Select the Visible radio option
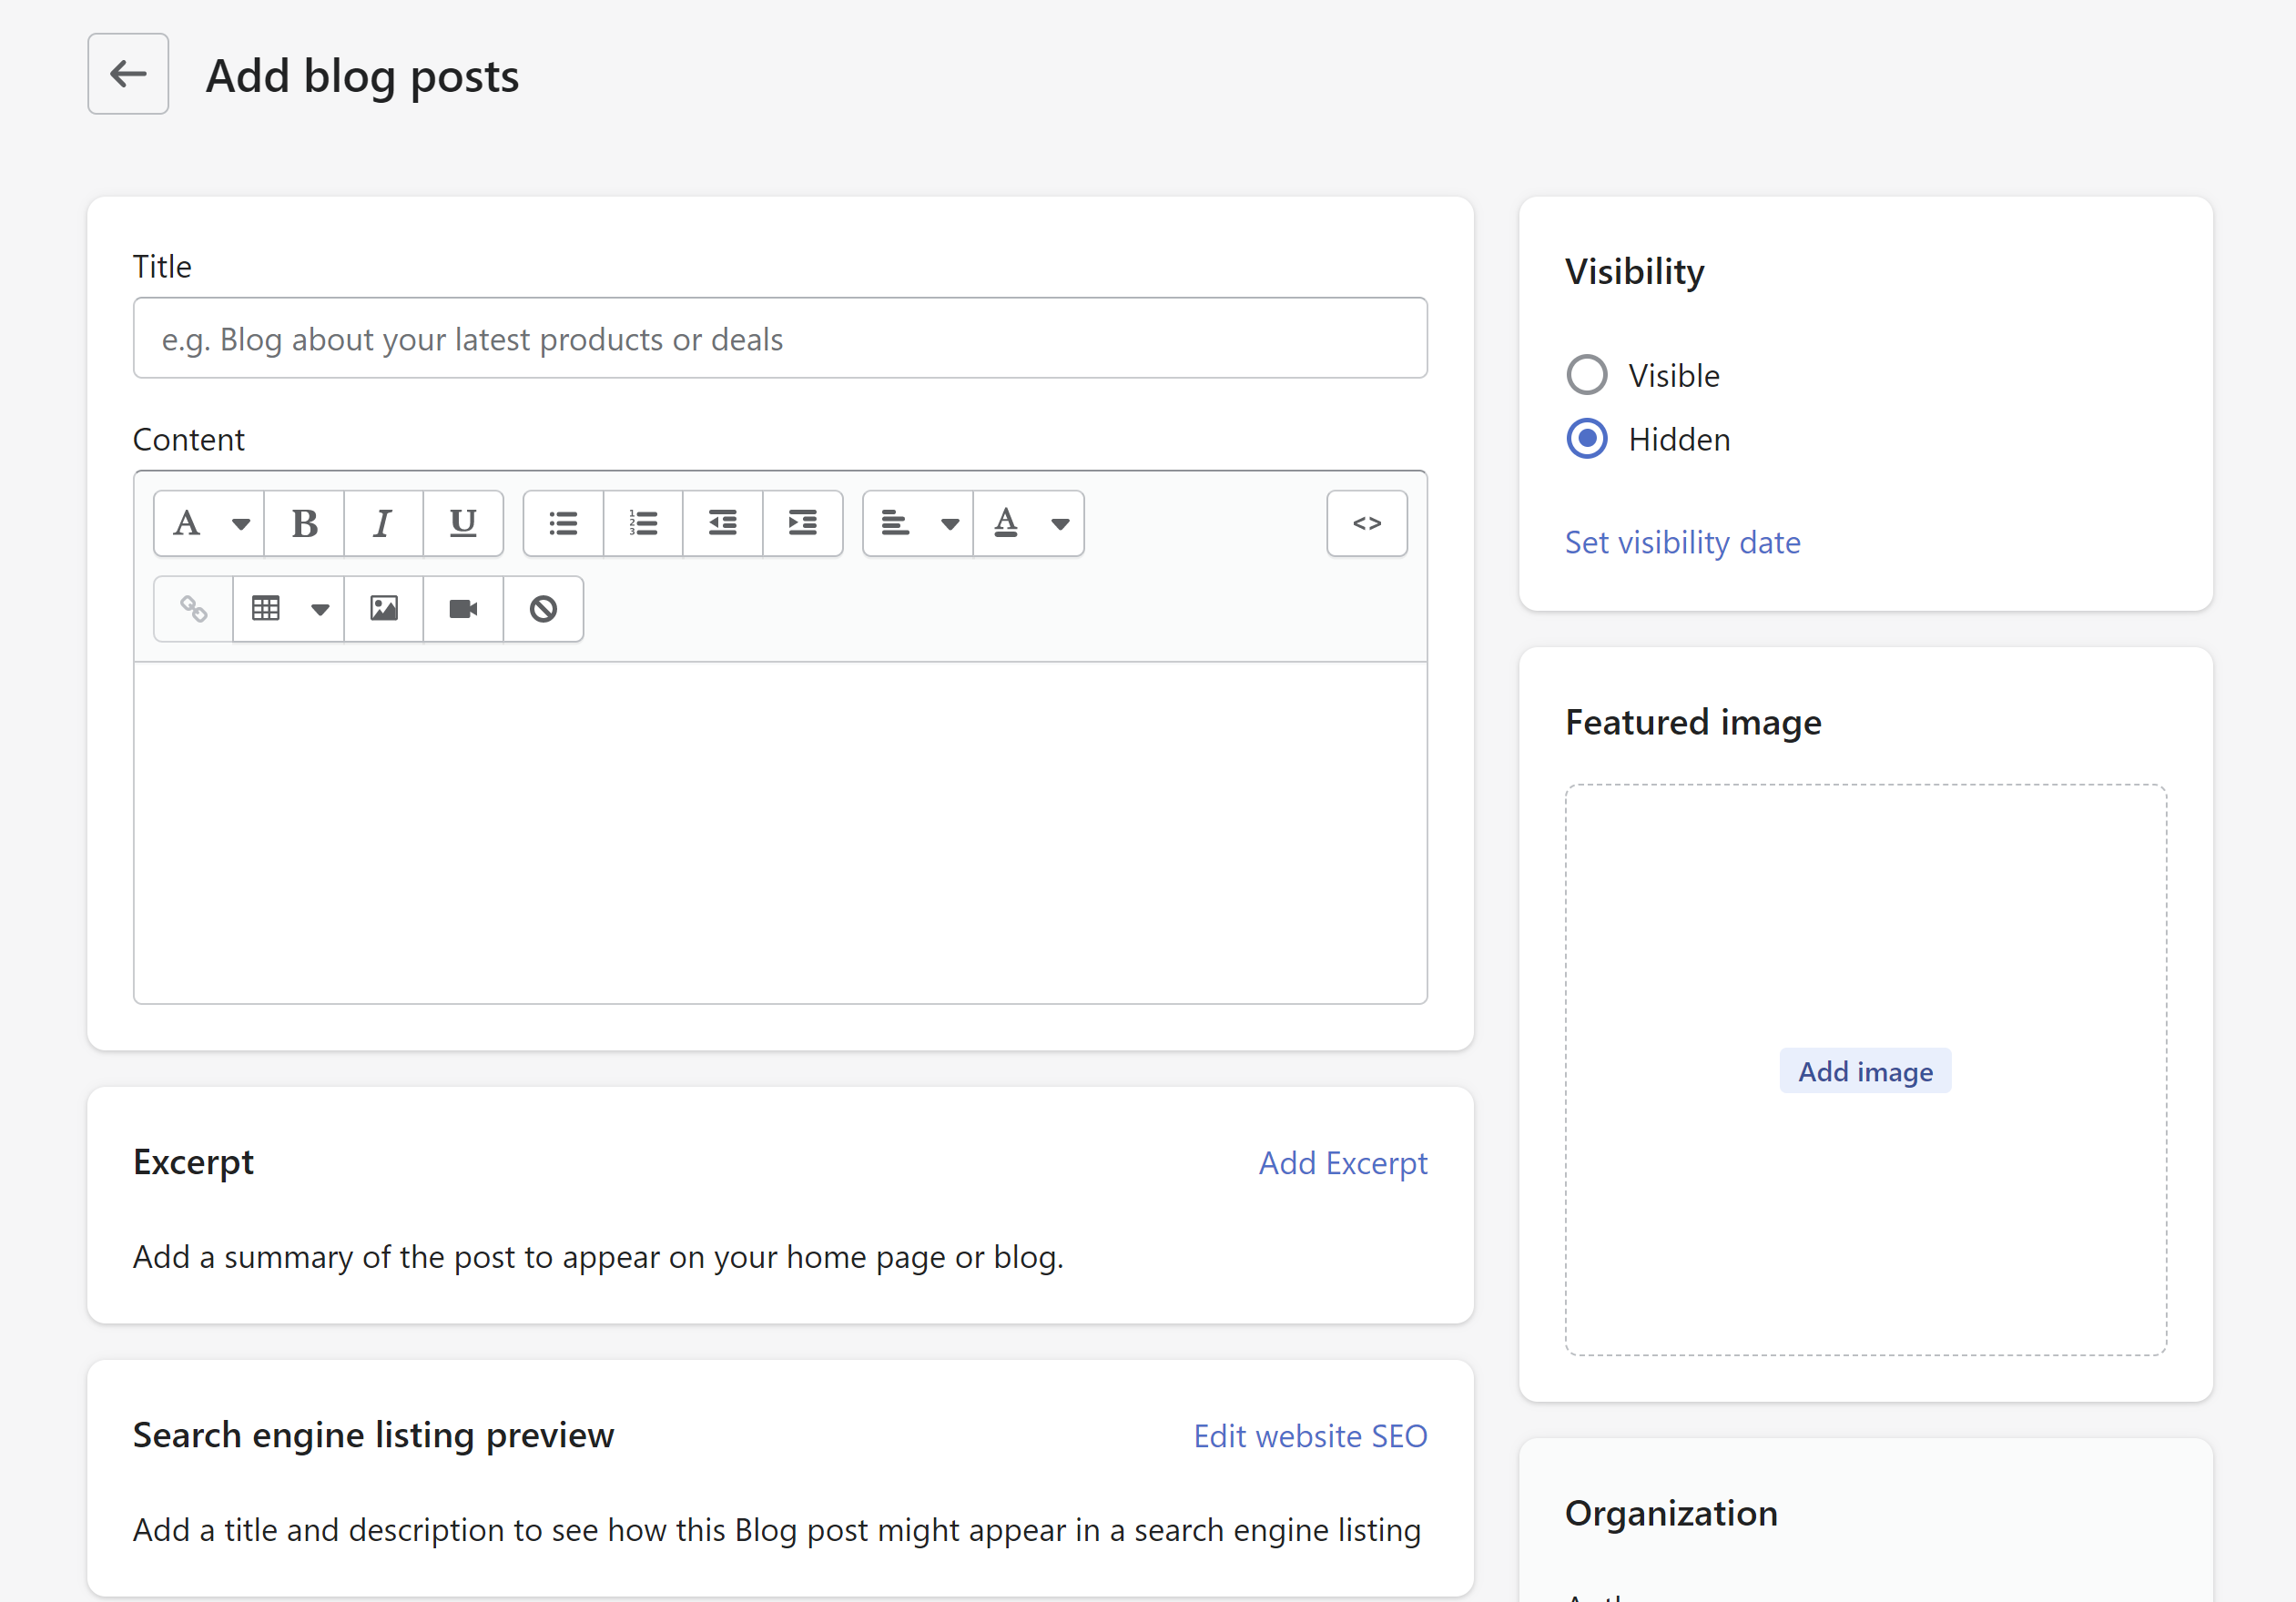The width and height of the screenshot is (2296, 1602). [1587, 376]
